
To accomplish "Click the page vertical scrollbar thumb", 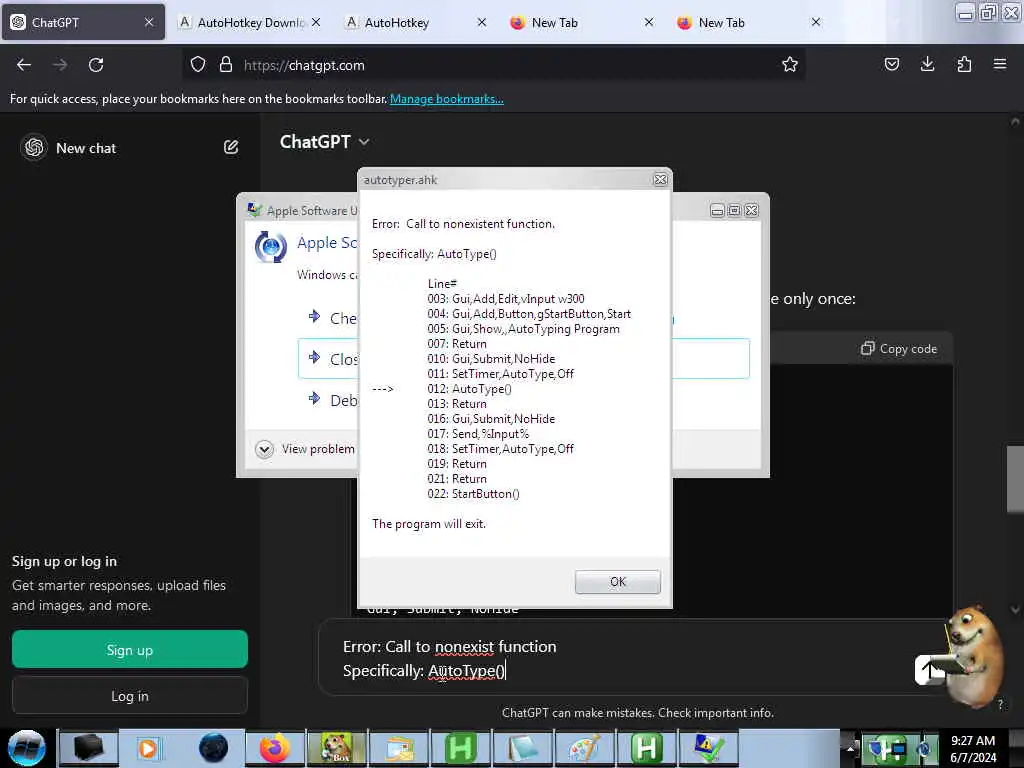I will click(1014, 479).
